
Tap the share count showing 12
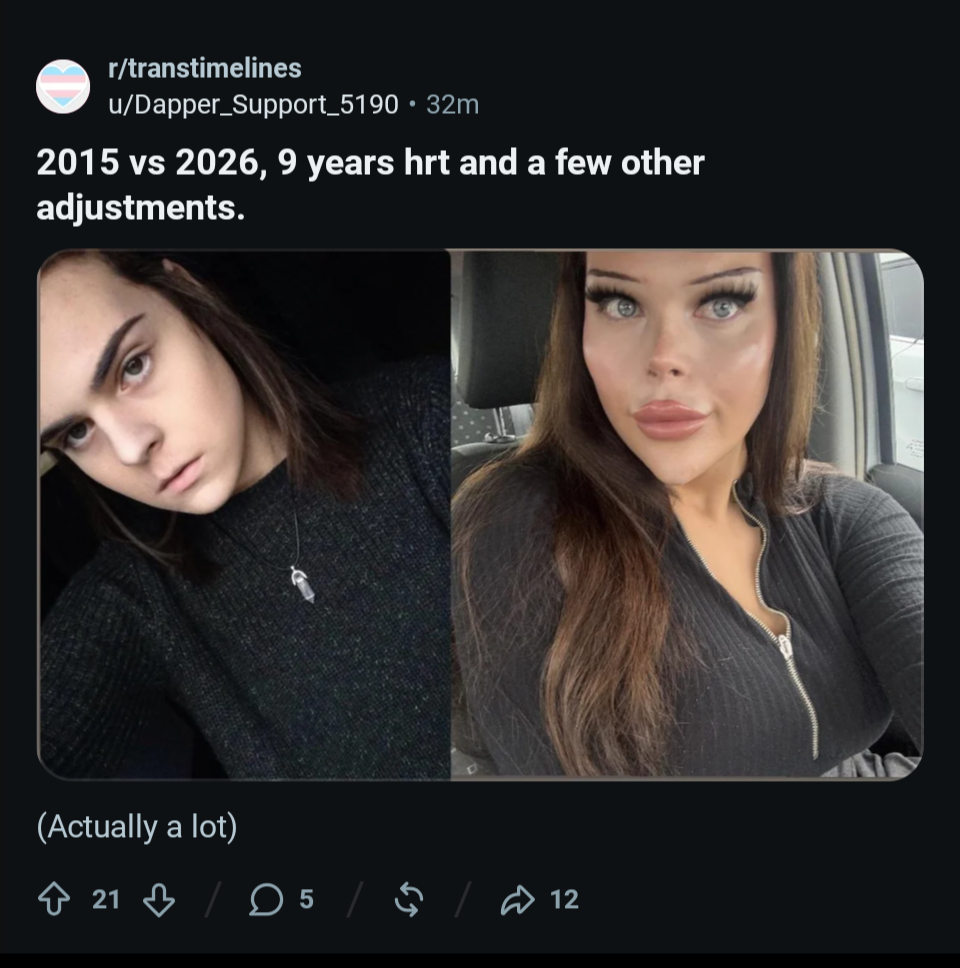point(564,899)
